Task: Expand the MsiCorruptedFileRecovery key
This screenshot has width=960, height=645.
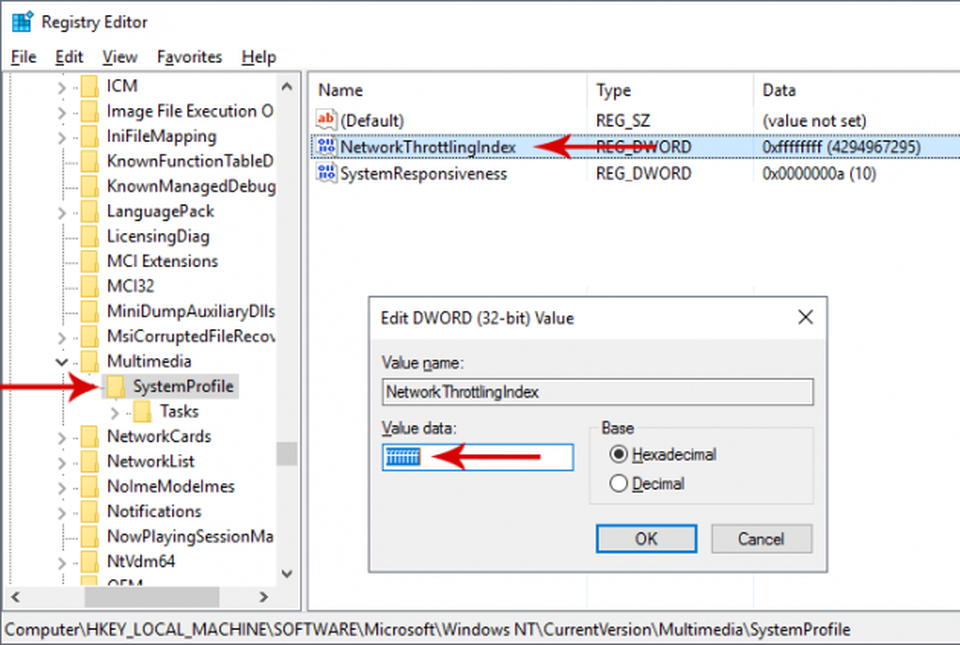Action: (x=61, y=338)
